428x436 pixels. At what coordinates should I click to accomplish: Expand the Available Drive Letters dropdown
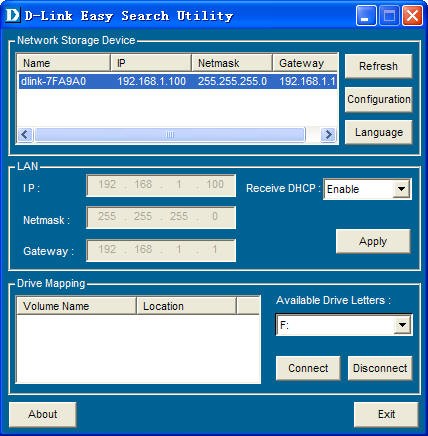point(402,325)
